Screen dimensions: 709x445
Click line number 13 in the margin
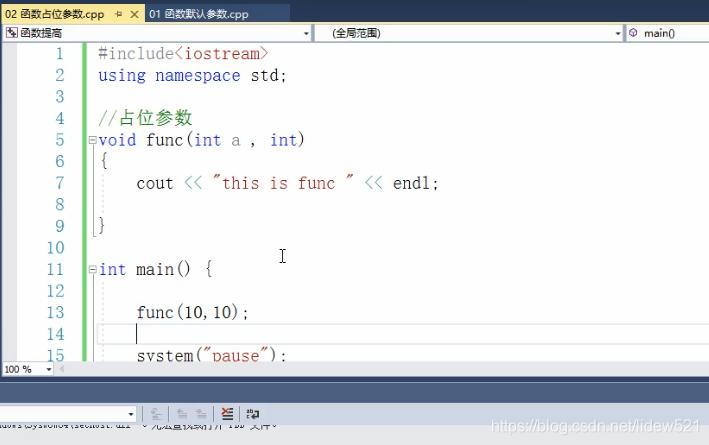56,312
